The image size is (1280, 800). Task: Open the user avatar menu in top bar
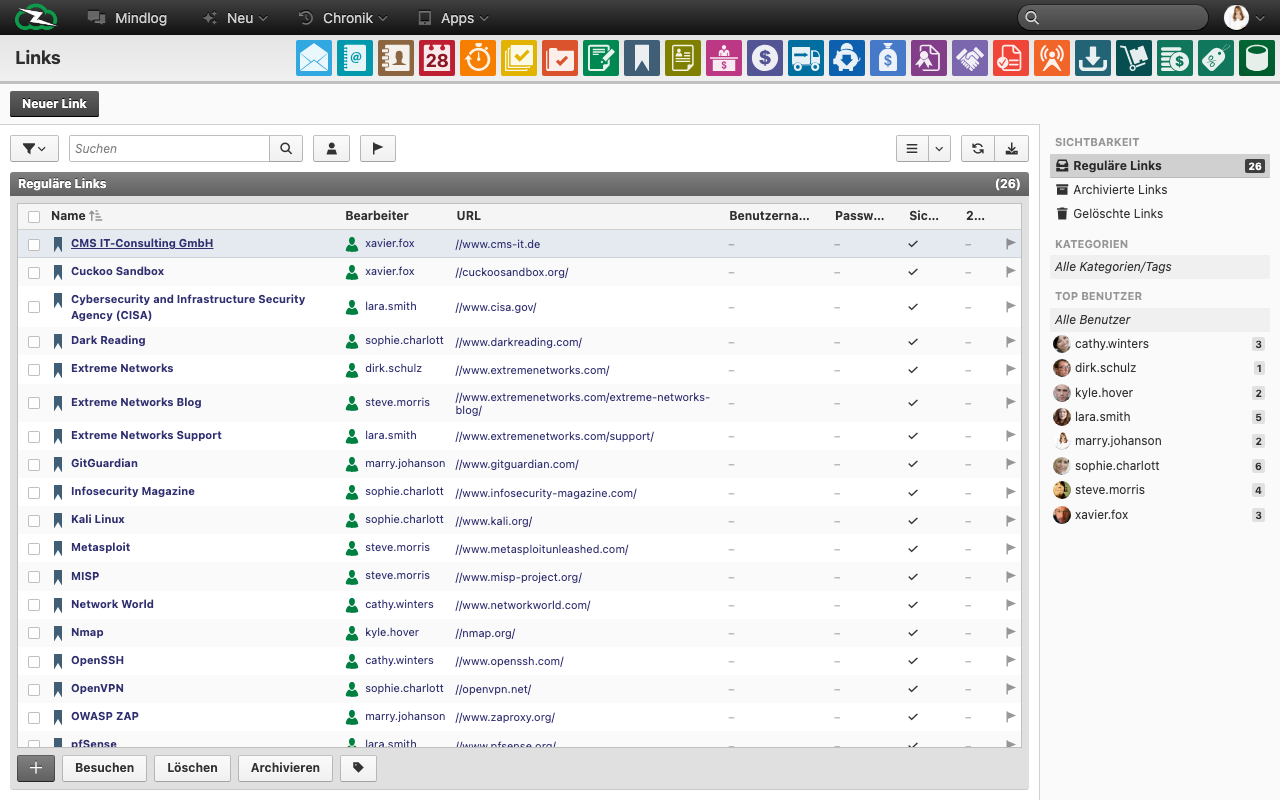1245,17
